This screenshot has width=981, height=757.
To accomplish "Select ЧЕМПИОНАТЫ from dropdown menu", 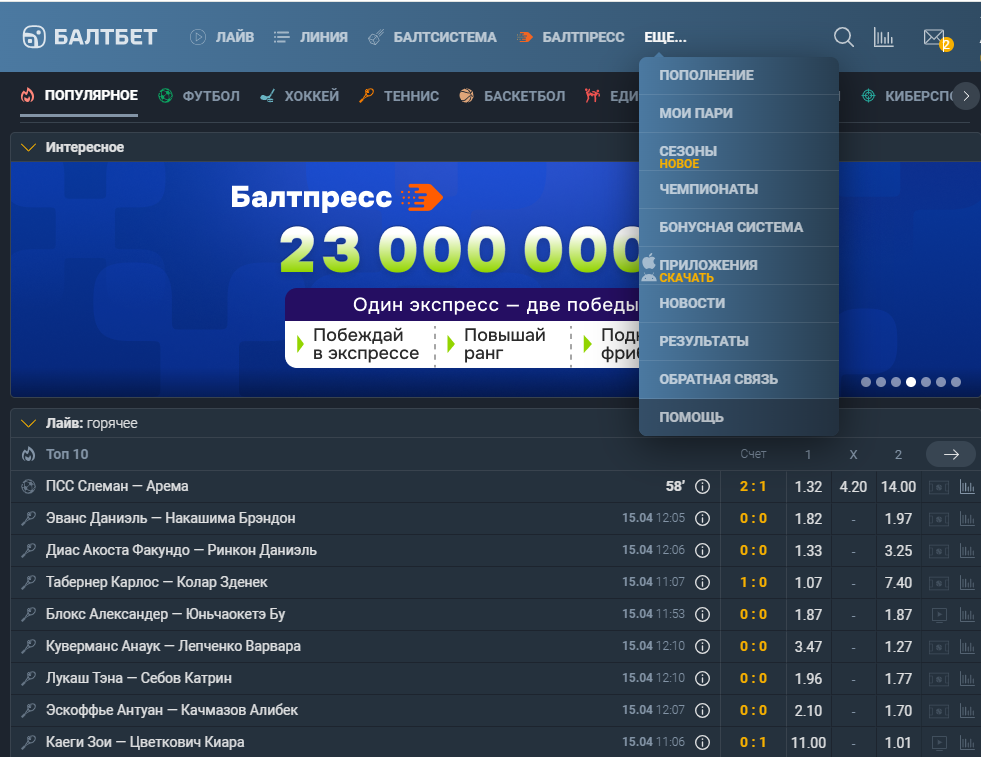I will (739, 189).
